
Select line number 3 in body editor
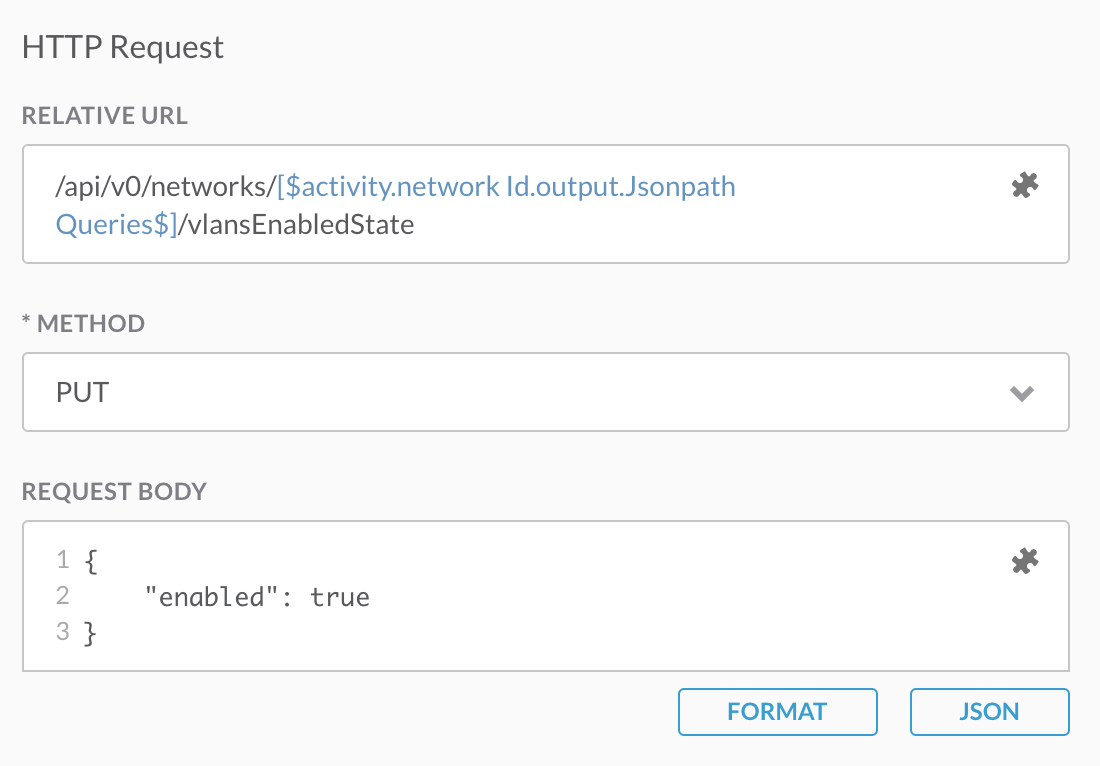[62, 632]
